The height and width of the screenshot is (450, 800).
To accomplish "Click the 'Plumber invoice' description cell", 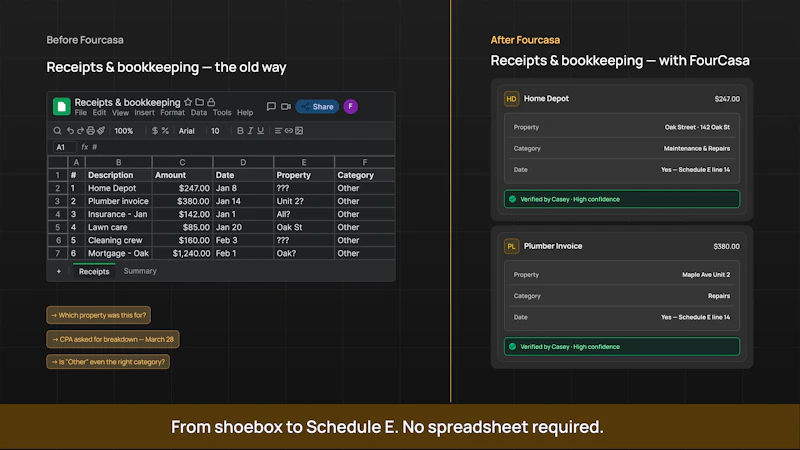I will (118, 201).
